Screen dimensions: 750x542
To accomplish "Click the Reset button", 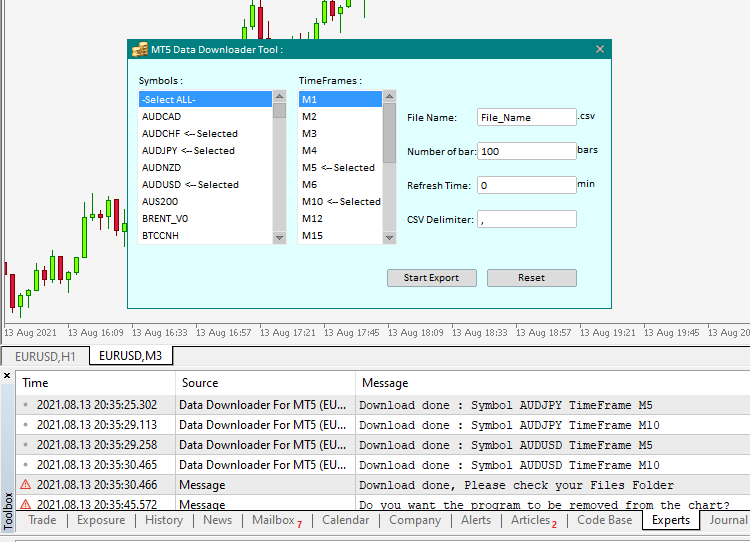I will [531, 278].
